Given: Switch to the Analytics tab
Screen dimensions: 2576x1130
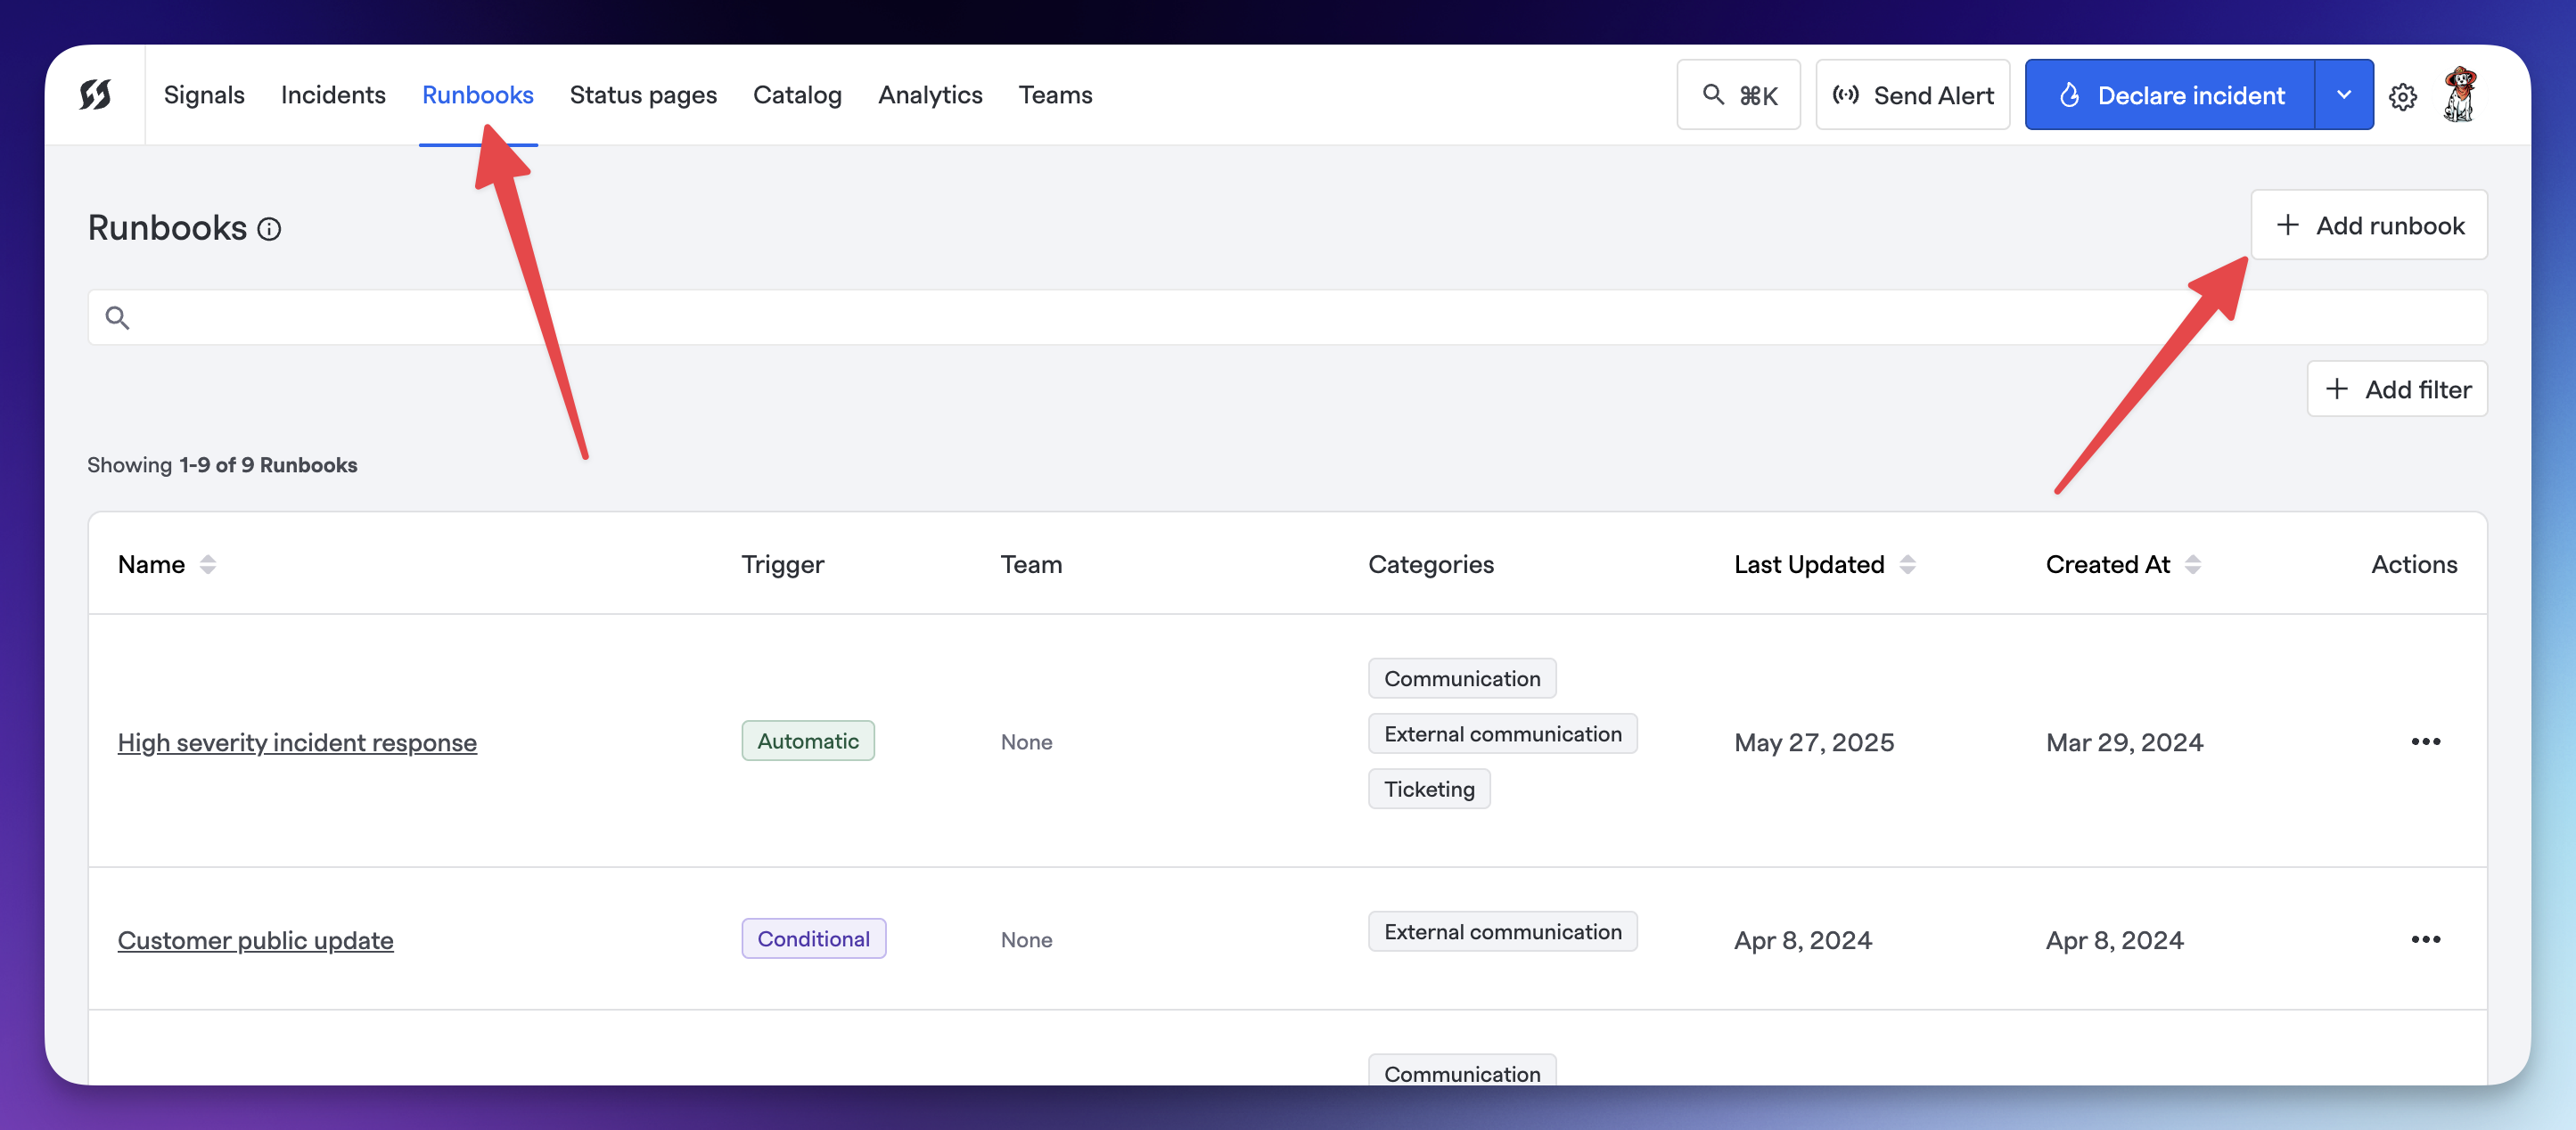Looking at the screenshot, I should point(930,95).
